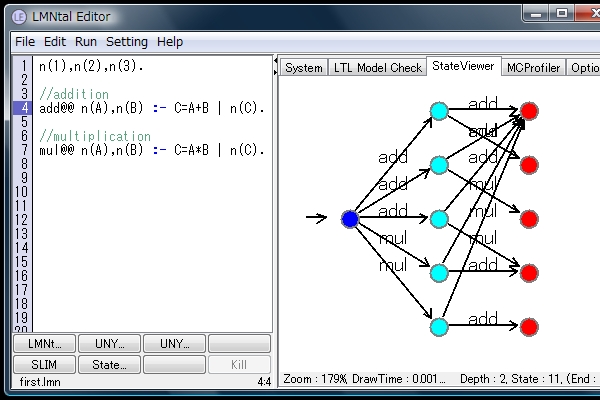600x400 pixels.
Task: Select the topmost cyan state node
Action: pos(438,110)
